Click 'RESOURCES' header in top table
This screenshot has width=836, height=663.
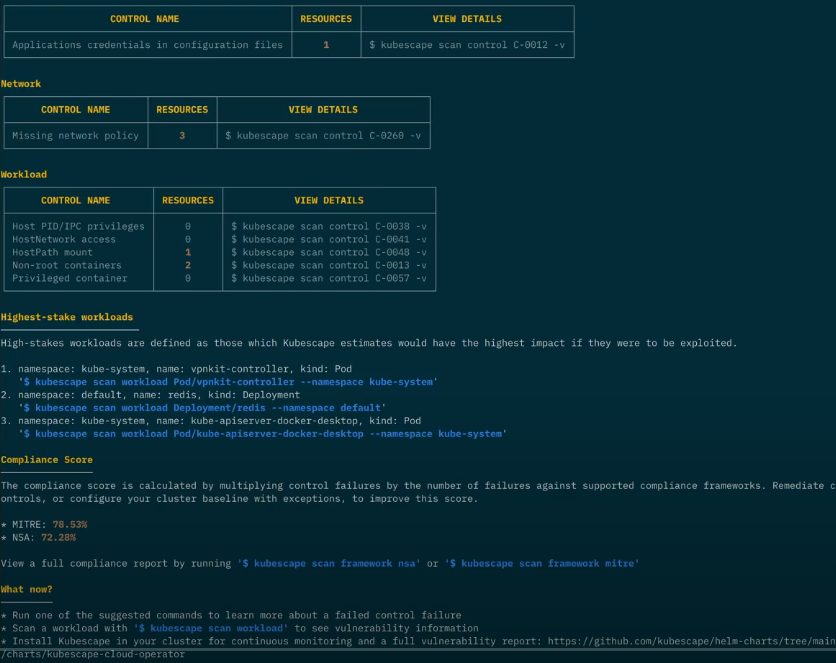tap(326, 19)
